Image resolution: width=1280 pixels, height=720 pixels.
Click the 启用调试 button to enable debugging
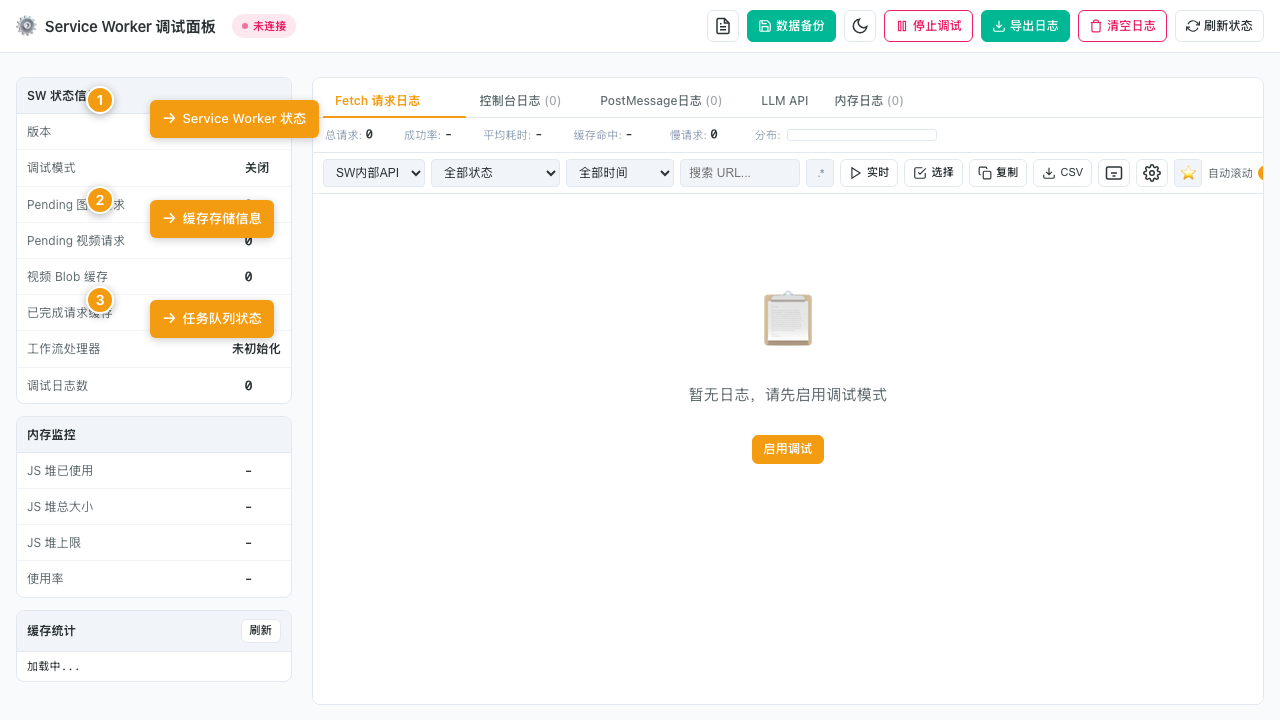pyautogui.click(x=787, y=449)
